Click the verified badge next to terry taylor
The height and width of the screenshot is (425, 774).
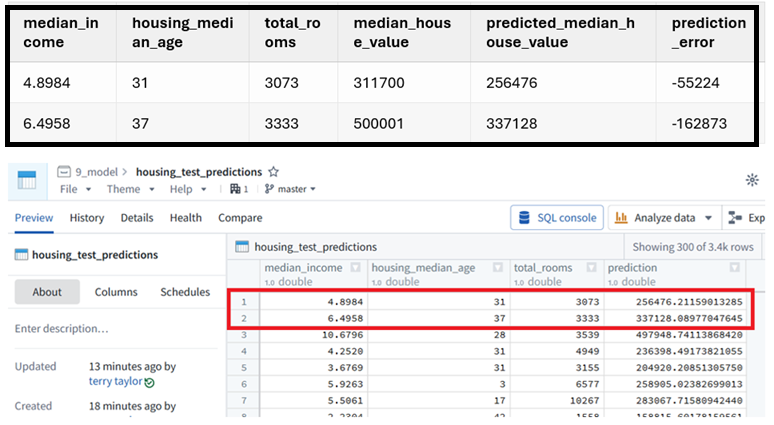[x=150, y=383]
